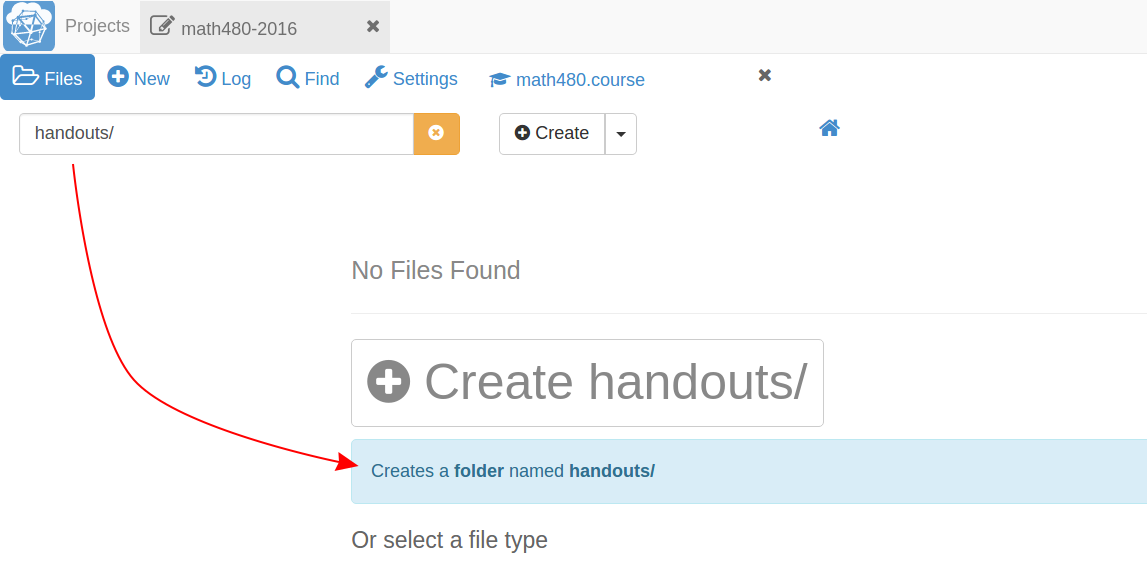Switch to the math480-2016 project tab
The image size is (1147, 562).
pos(239,28)
